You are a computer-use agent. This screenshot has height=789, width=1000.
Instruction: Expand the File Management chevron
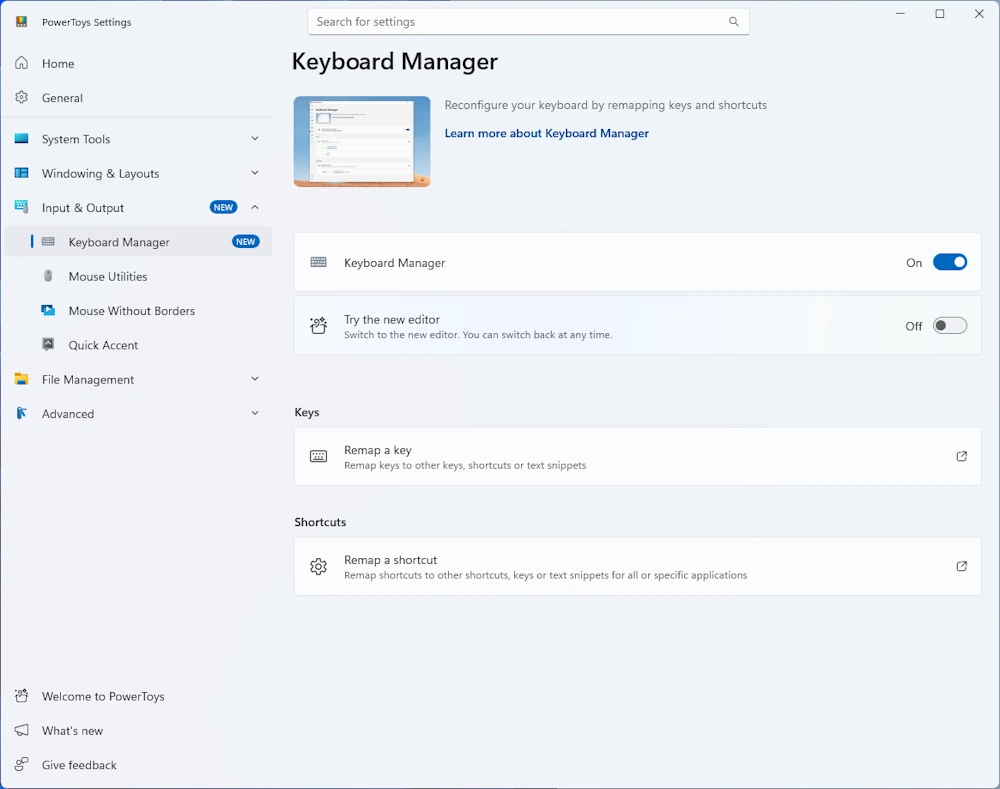(254, 380)
